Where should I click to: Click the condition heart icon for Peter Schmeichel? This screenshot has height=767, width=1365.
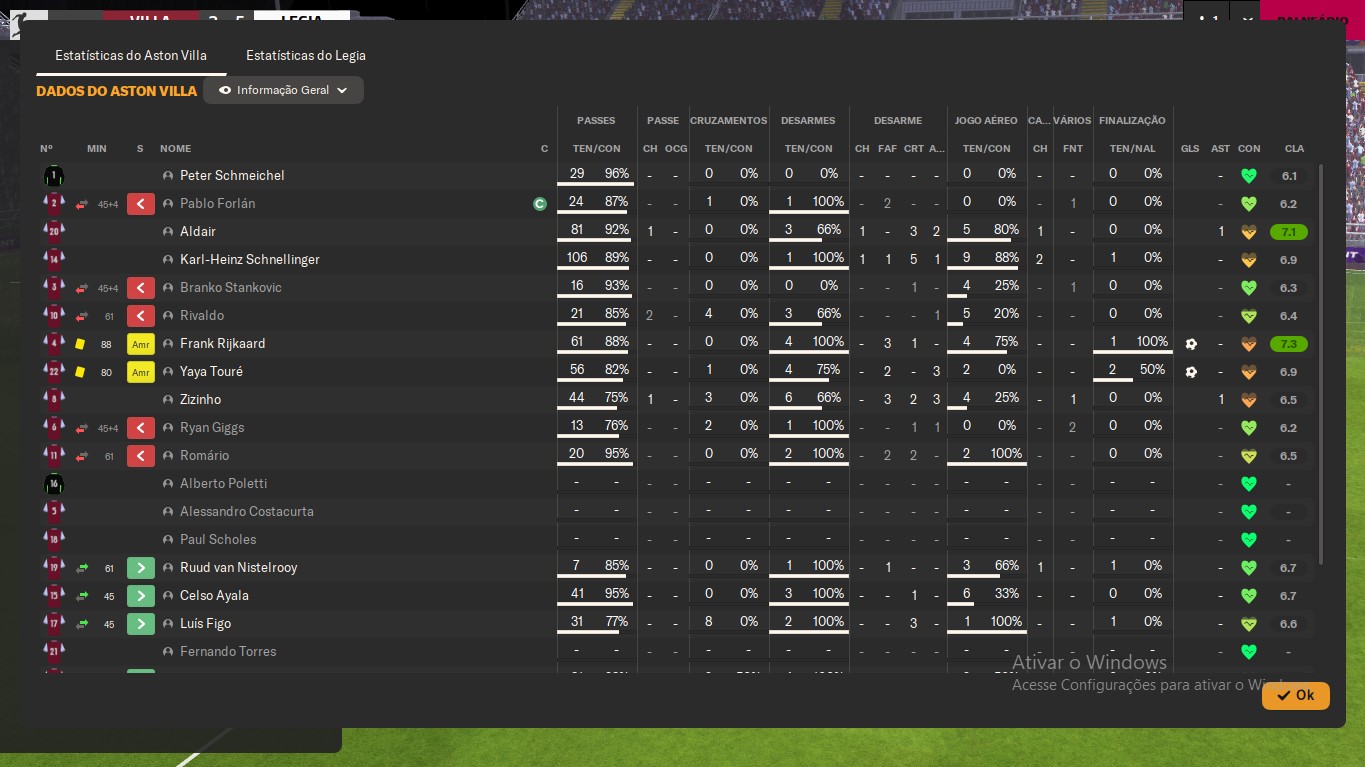pyautogui.click(x=1248, y=176)
